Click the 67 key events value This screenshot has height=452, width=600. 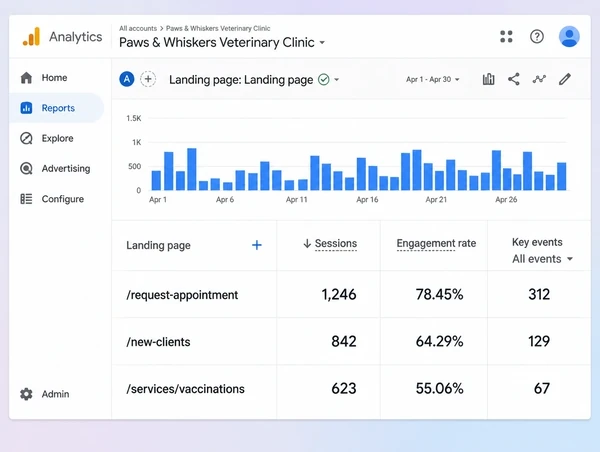coord(542,388)
